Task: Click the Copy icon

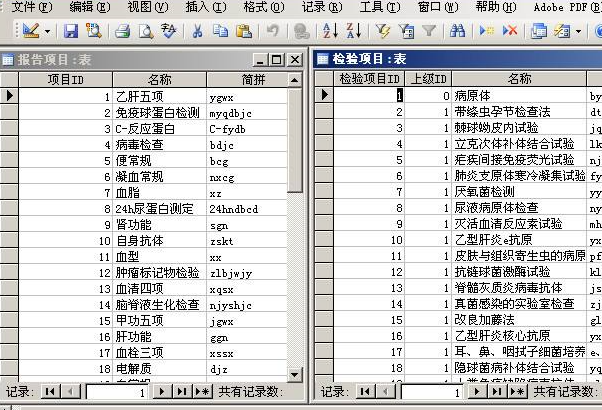Action: tap(220, 31)
